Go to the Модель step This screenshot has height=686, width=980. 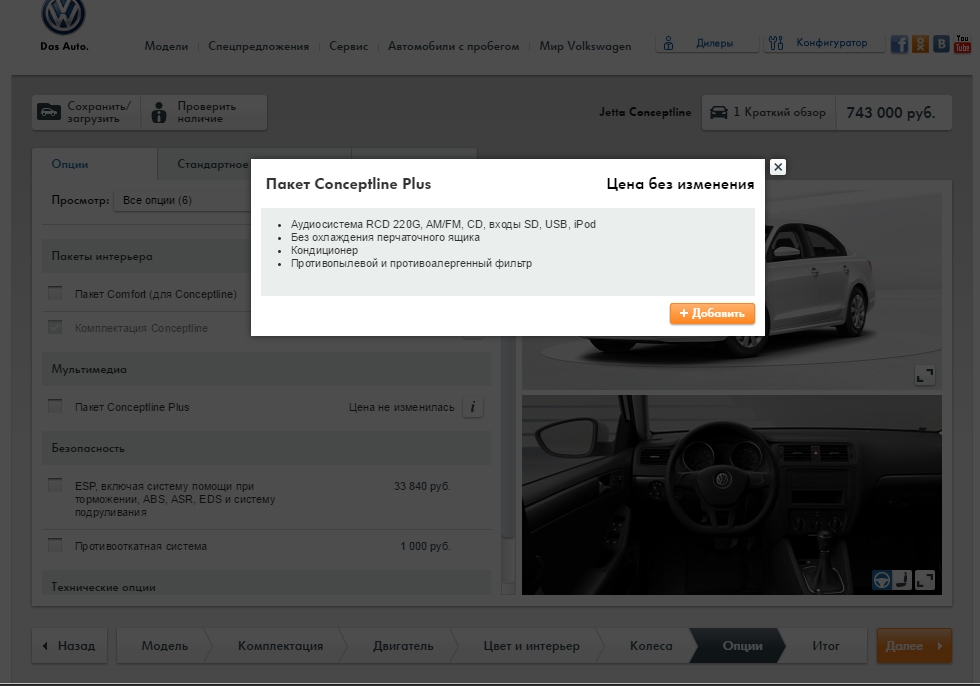(164, 646)
